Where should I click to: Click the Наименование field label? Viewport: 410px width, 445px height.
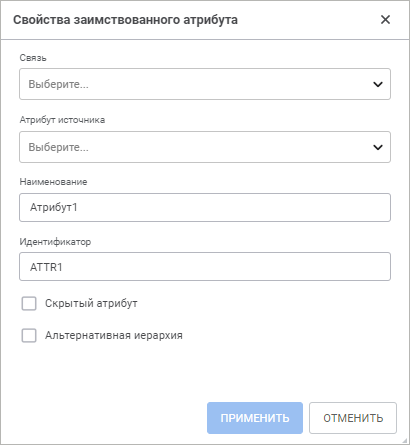53,182
